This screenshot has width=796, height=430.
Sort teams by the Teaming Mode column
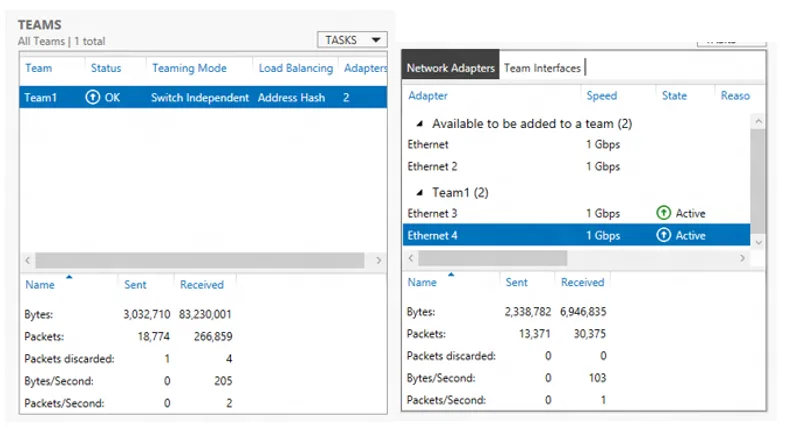189,68
